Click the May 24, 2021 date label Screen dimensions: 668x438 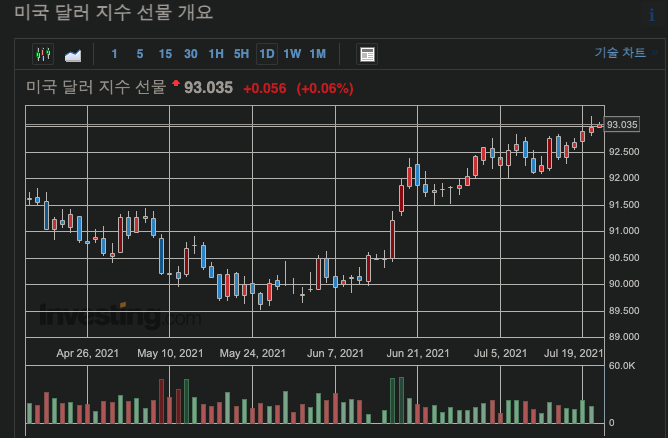point(253,353)
